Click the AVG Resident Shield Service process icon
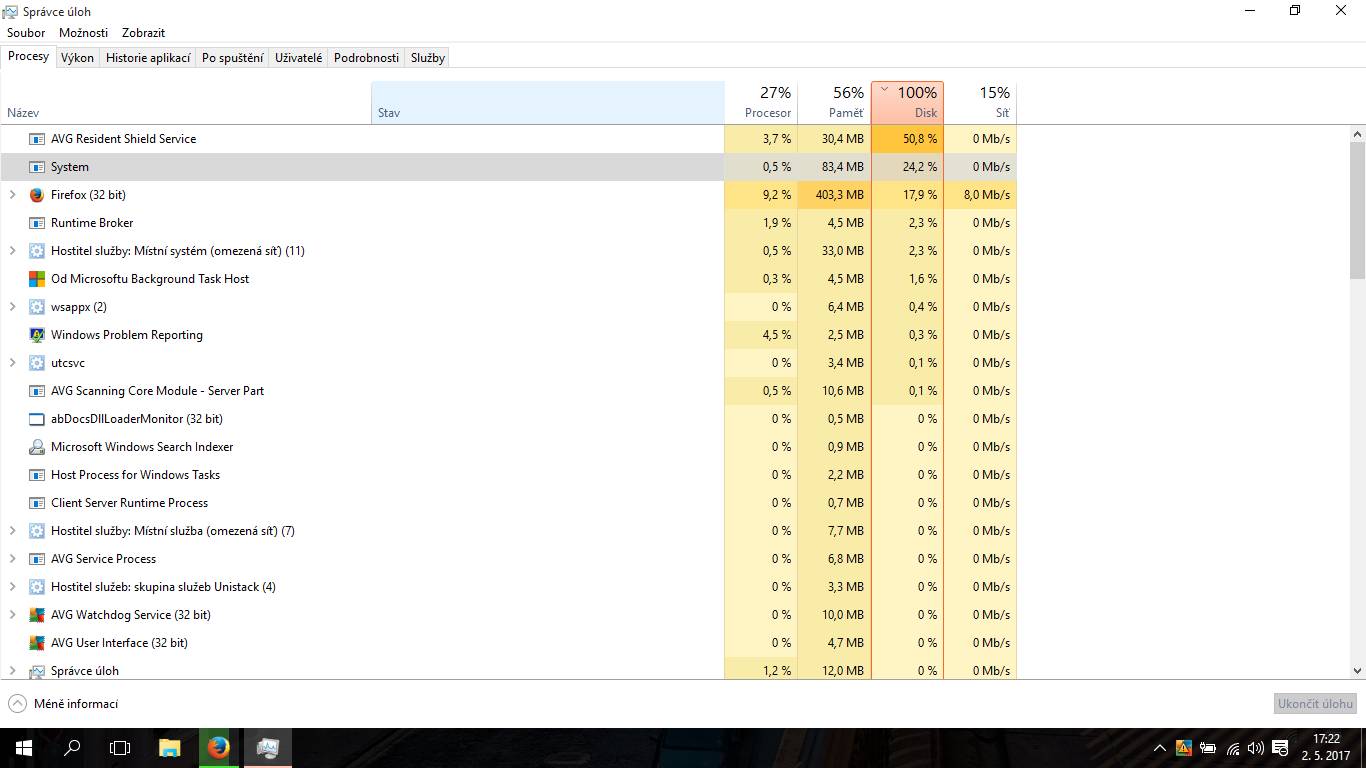Viewport: 1366px width, 768px height. 37,139
